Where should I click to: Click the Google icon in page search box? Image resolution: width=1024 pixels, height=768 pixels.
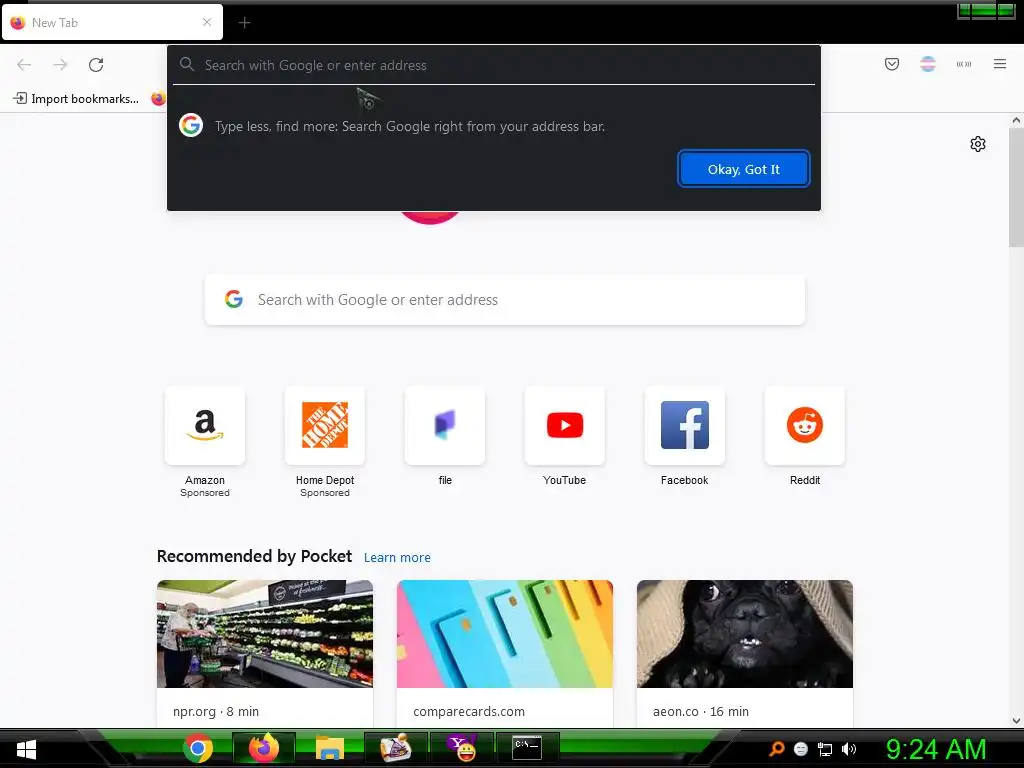click(234, 300)
